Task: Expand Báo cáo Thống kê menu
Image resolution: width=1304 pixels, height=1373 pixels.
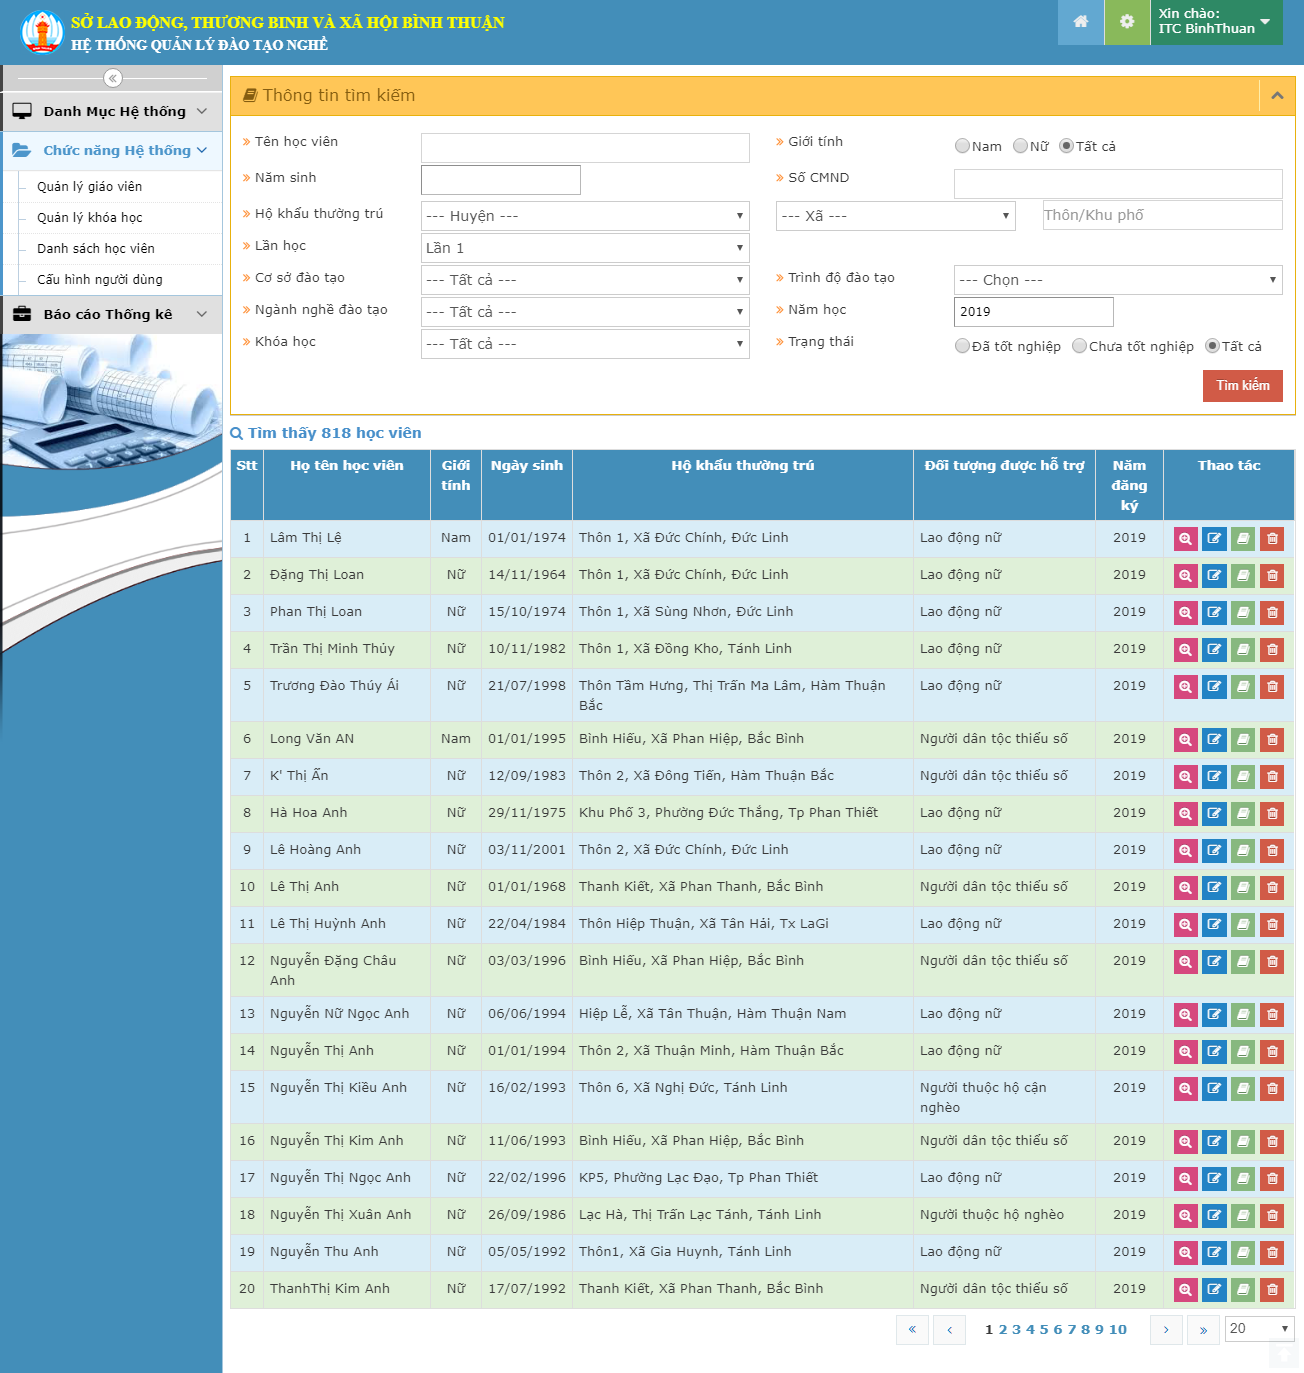Action: 111,314
